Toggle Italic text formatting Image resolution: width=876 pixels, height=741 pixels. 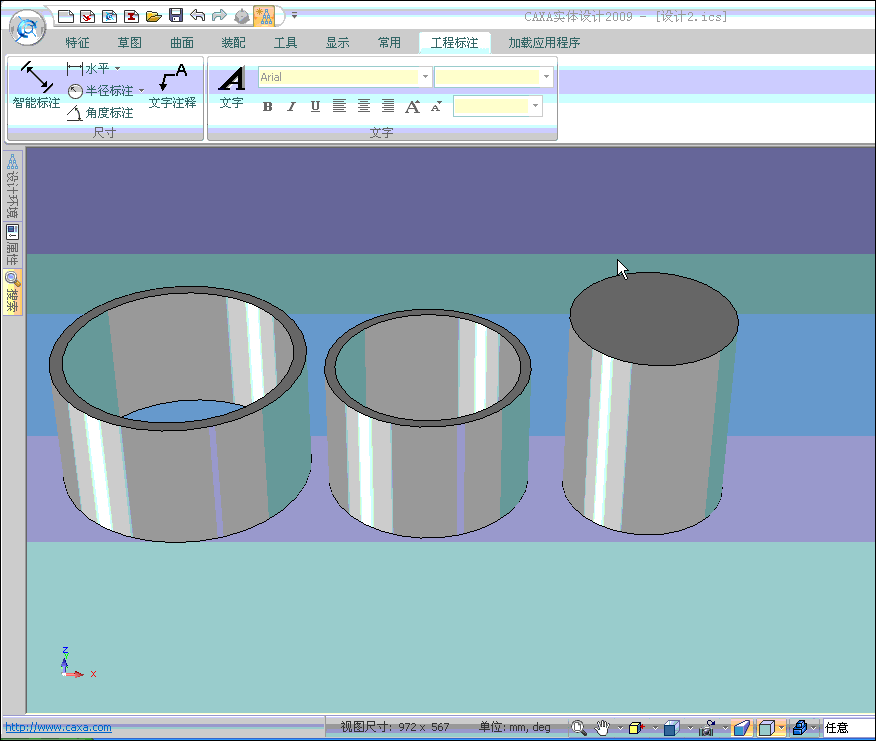[x=291, y=107]
